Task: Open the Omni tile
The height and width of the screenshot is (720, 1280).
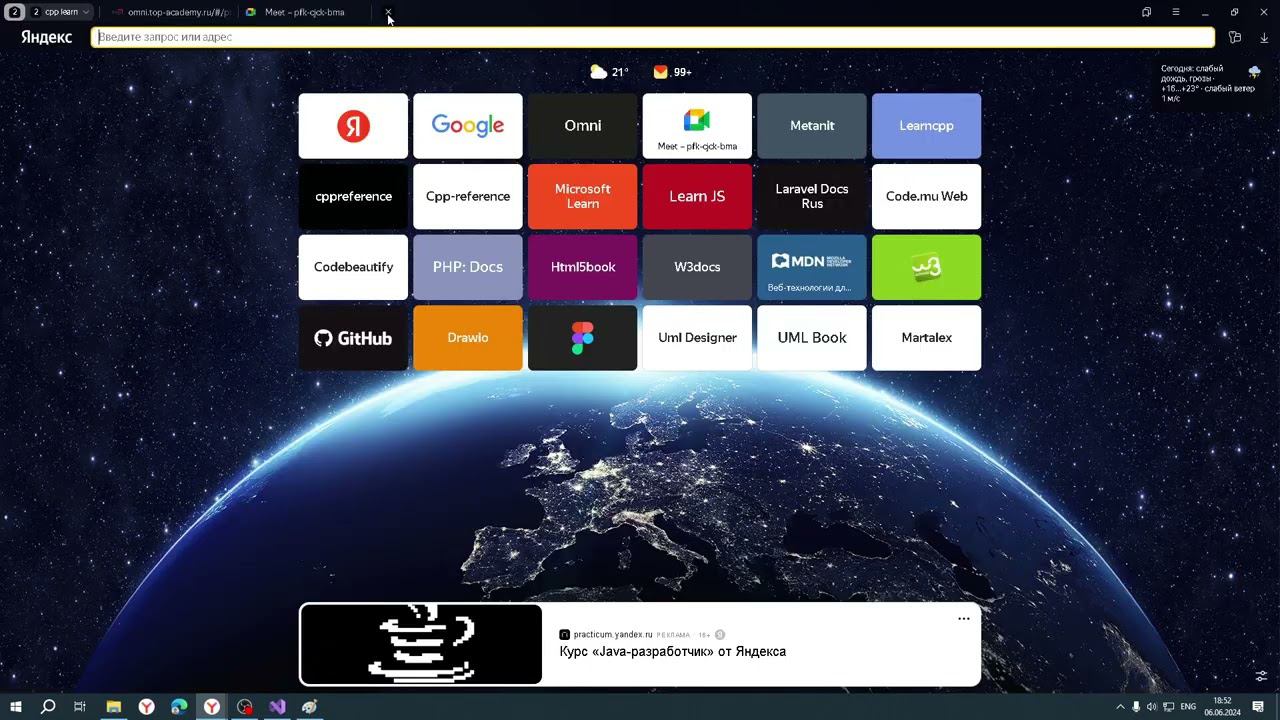Action: (x=583, y=126)
